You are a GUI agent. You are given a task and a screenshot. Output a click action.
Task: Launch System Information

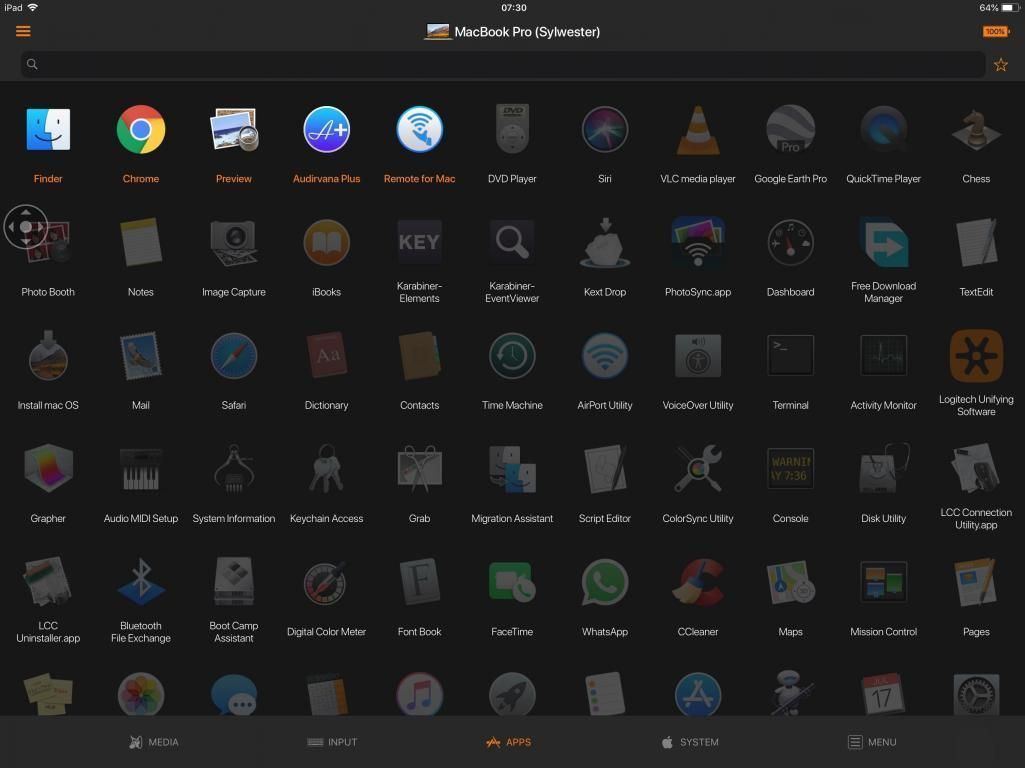tap(233, 469)
